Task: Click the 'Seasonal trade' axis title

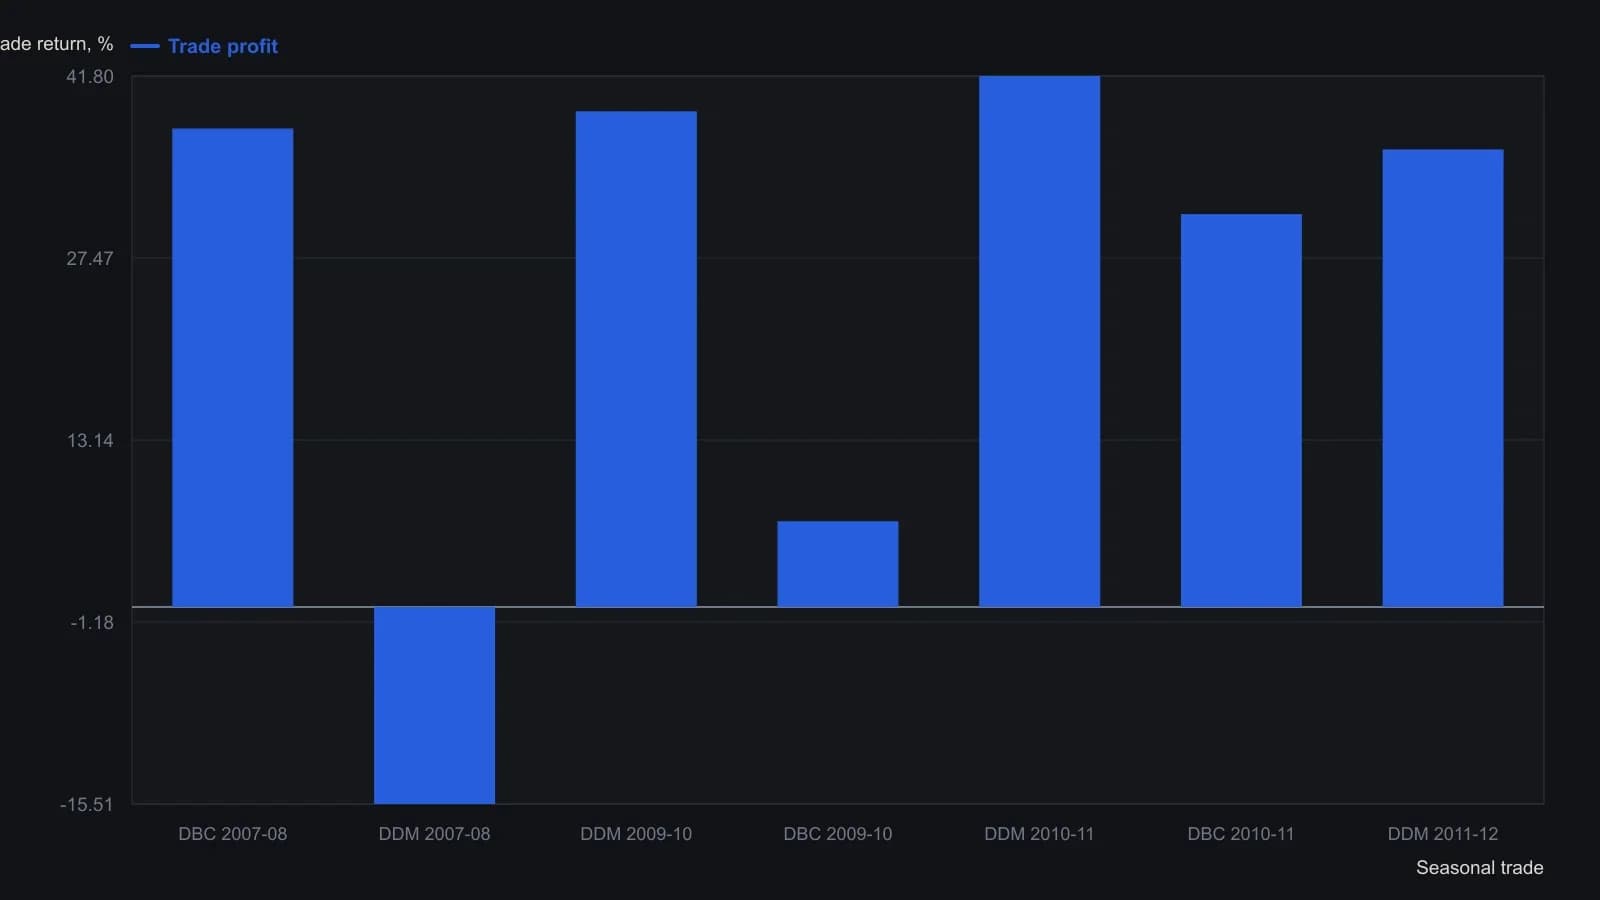Action: (1480, 868)
